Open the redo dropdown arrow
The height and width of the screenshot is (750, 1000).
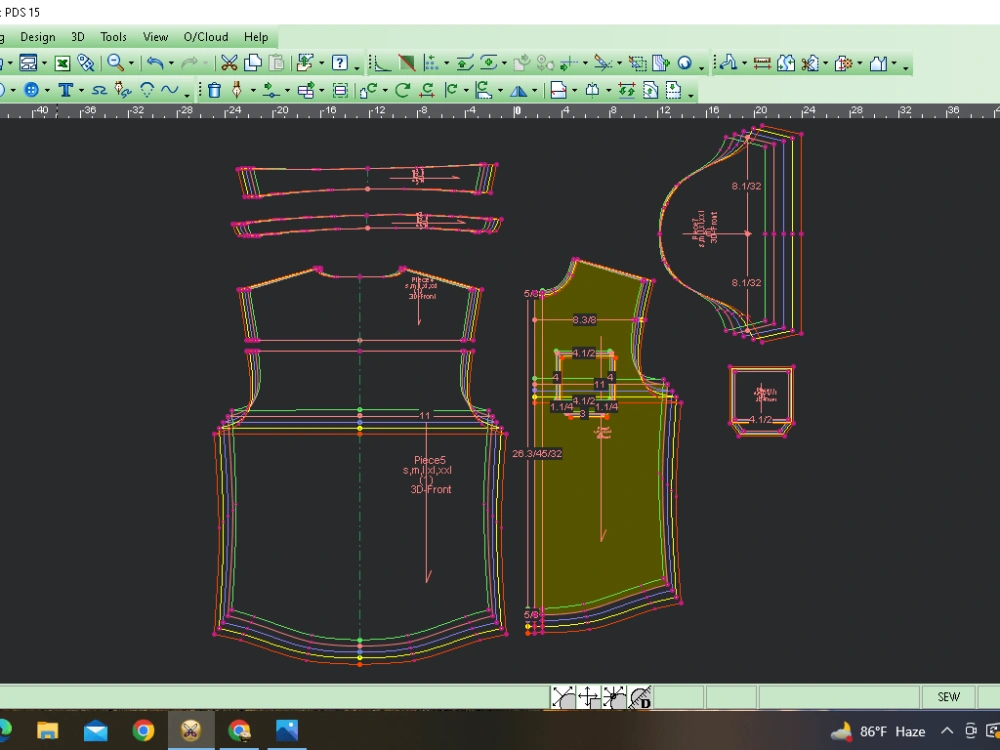pyautogui.click(x=207, y=64)
